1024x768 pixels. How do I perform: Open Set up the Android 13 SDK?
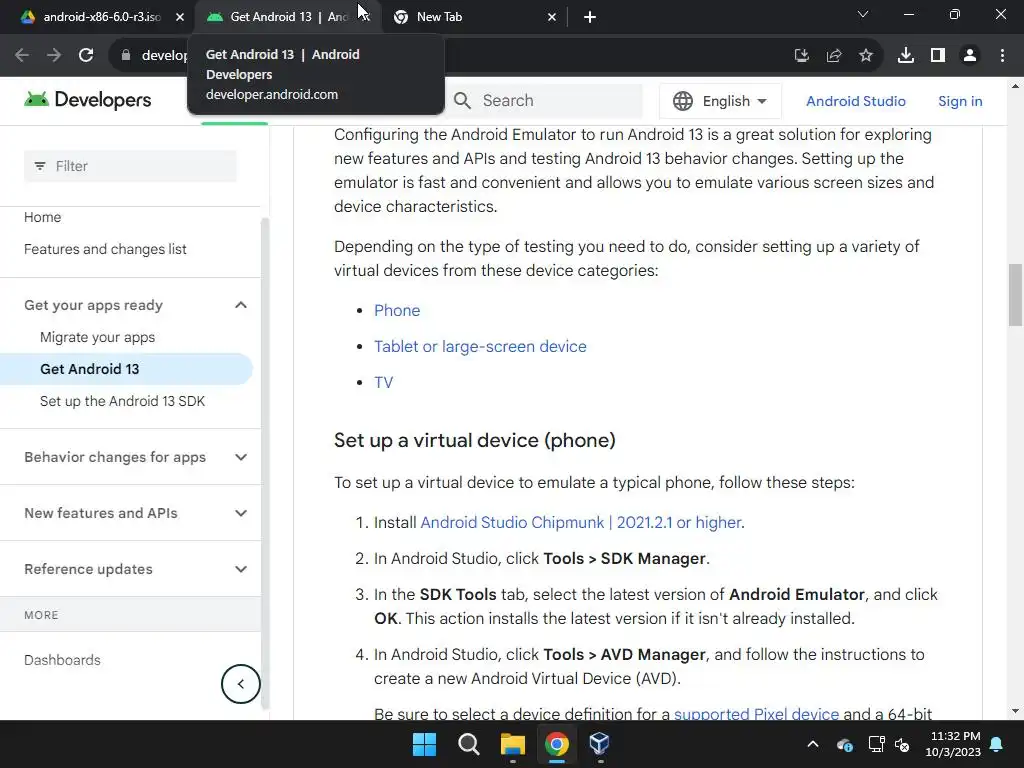click(x=122, y=401)
